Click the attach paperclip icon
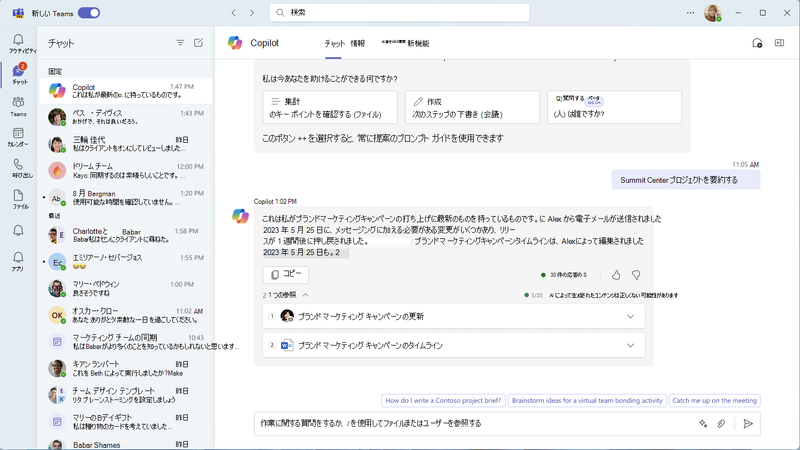This screenshot has height=450, width=800. click(721, 423)
